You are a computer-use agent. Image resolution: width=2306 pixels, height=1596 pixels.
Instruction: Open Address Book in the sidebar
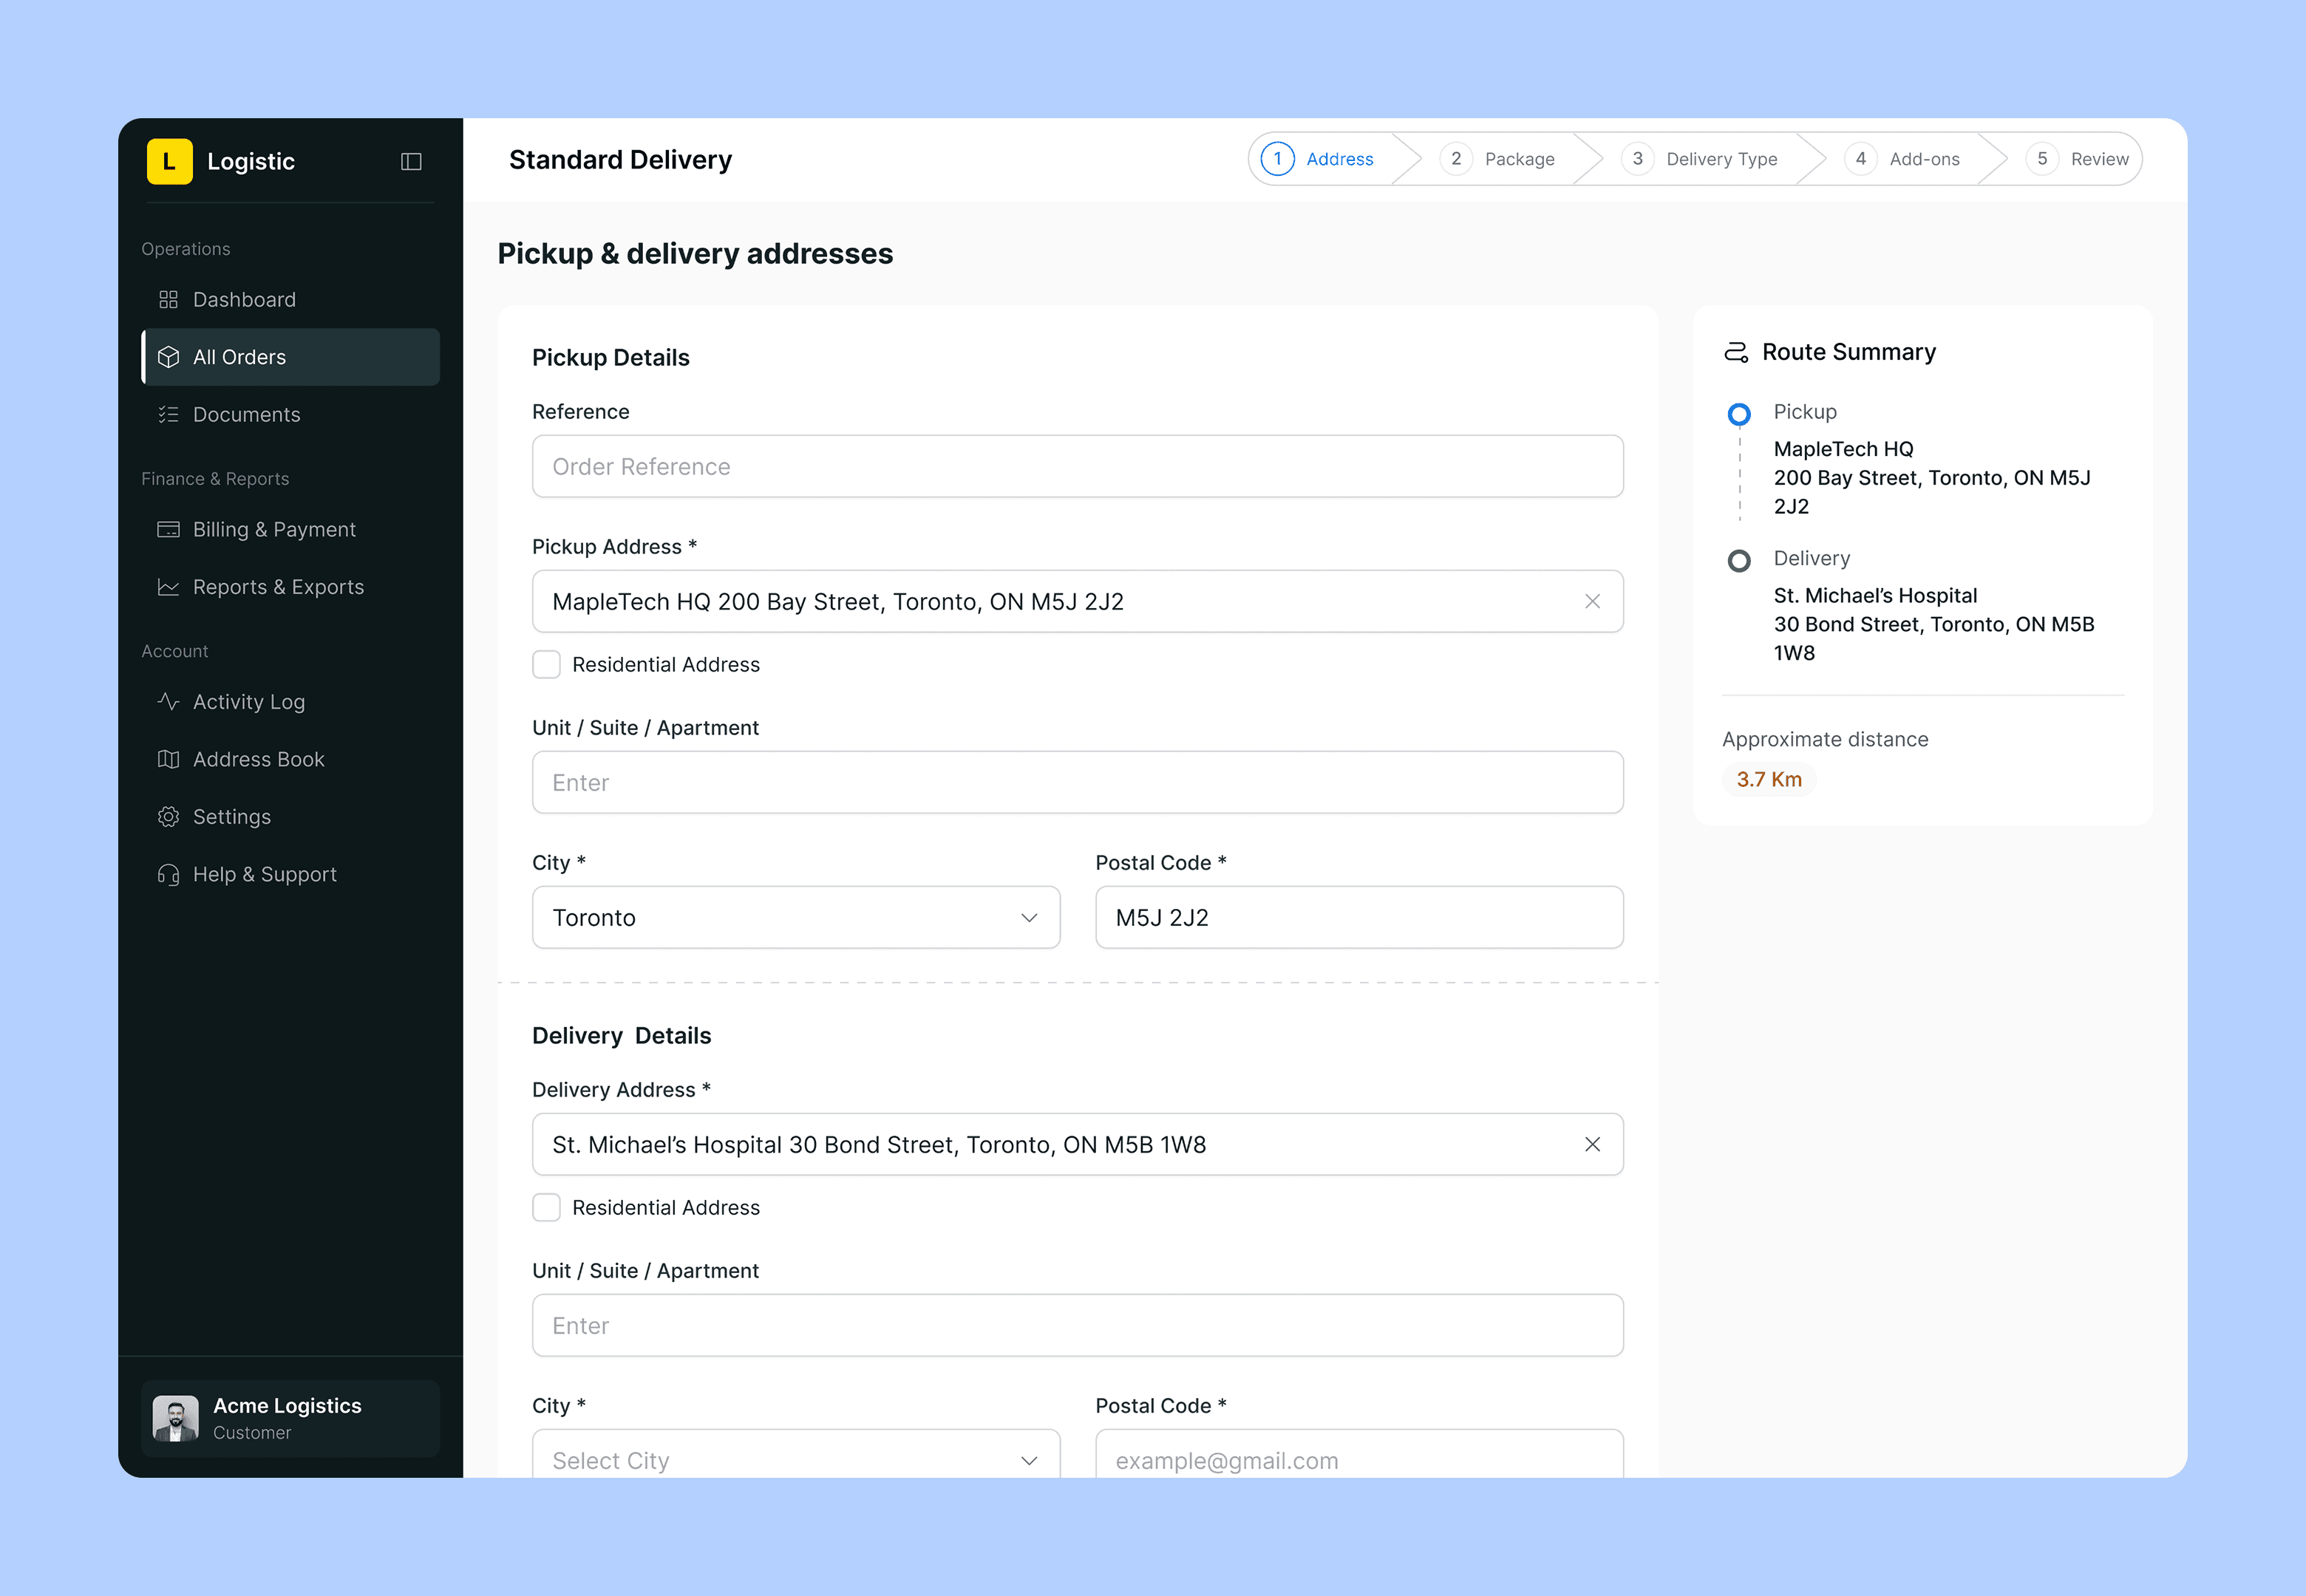tap(291, 760)
